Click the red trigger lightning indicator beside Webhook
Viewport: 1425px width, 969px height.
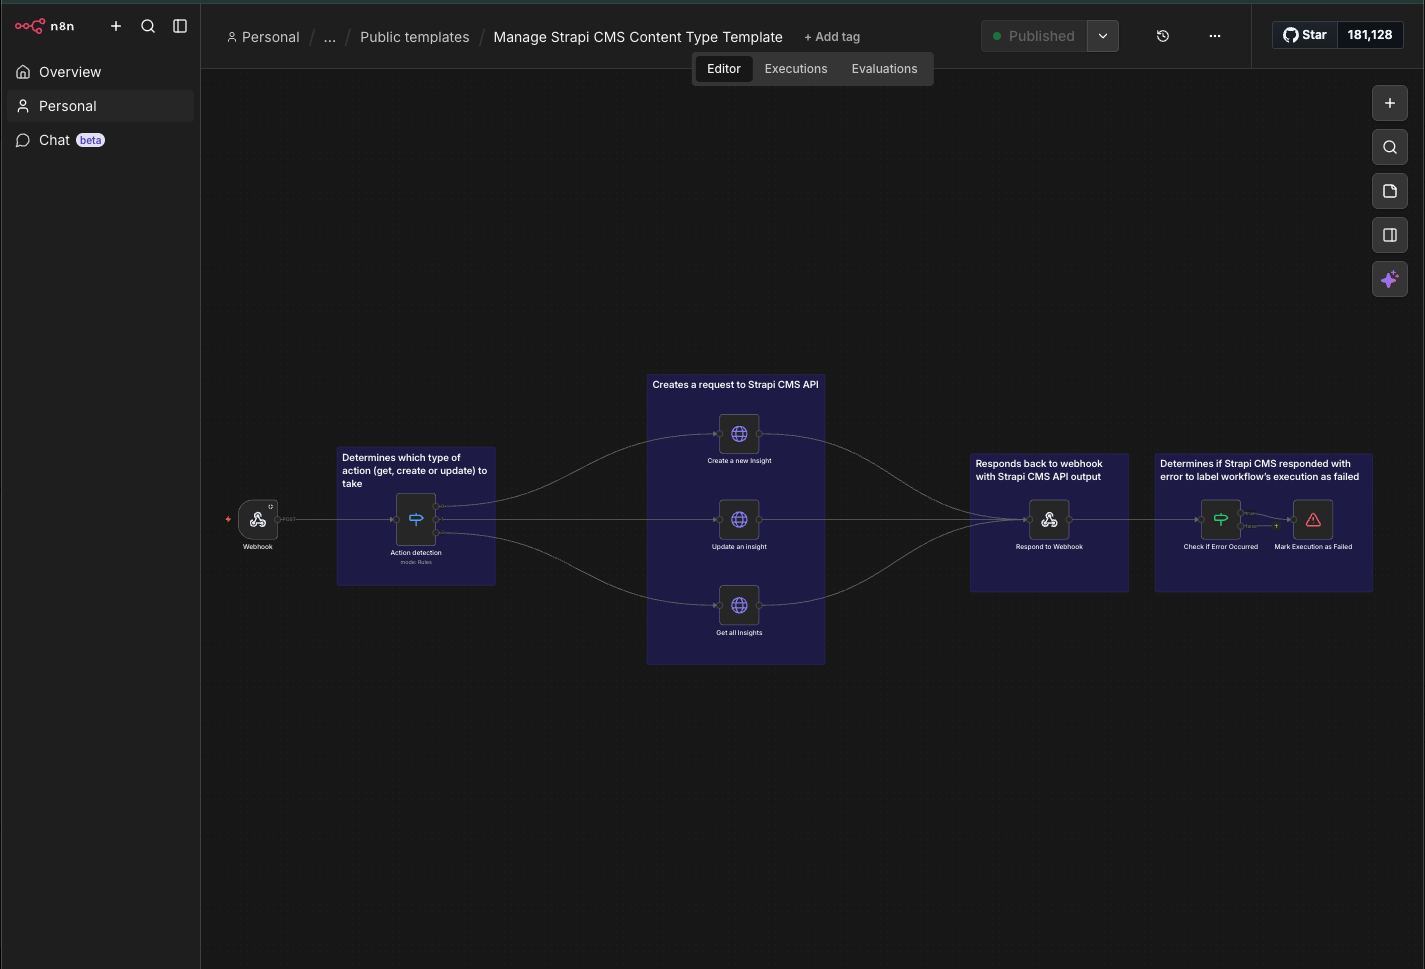pos(228,519)
